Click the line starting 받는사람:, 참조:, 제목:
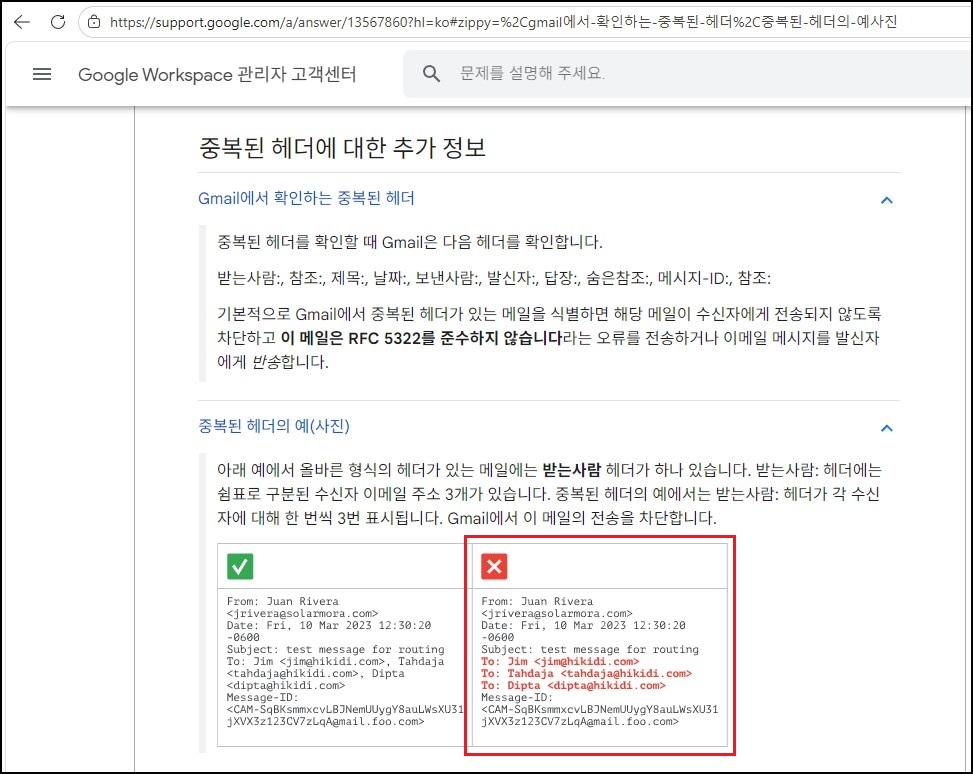Image resolution: width=973 pixels, height=774 pixels. [494, 278]
